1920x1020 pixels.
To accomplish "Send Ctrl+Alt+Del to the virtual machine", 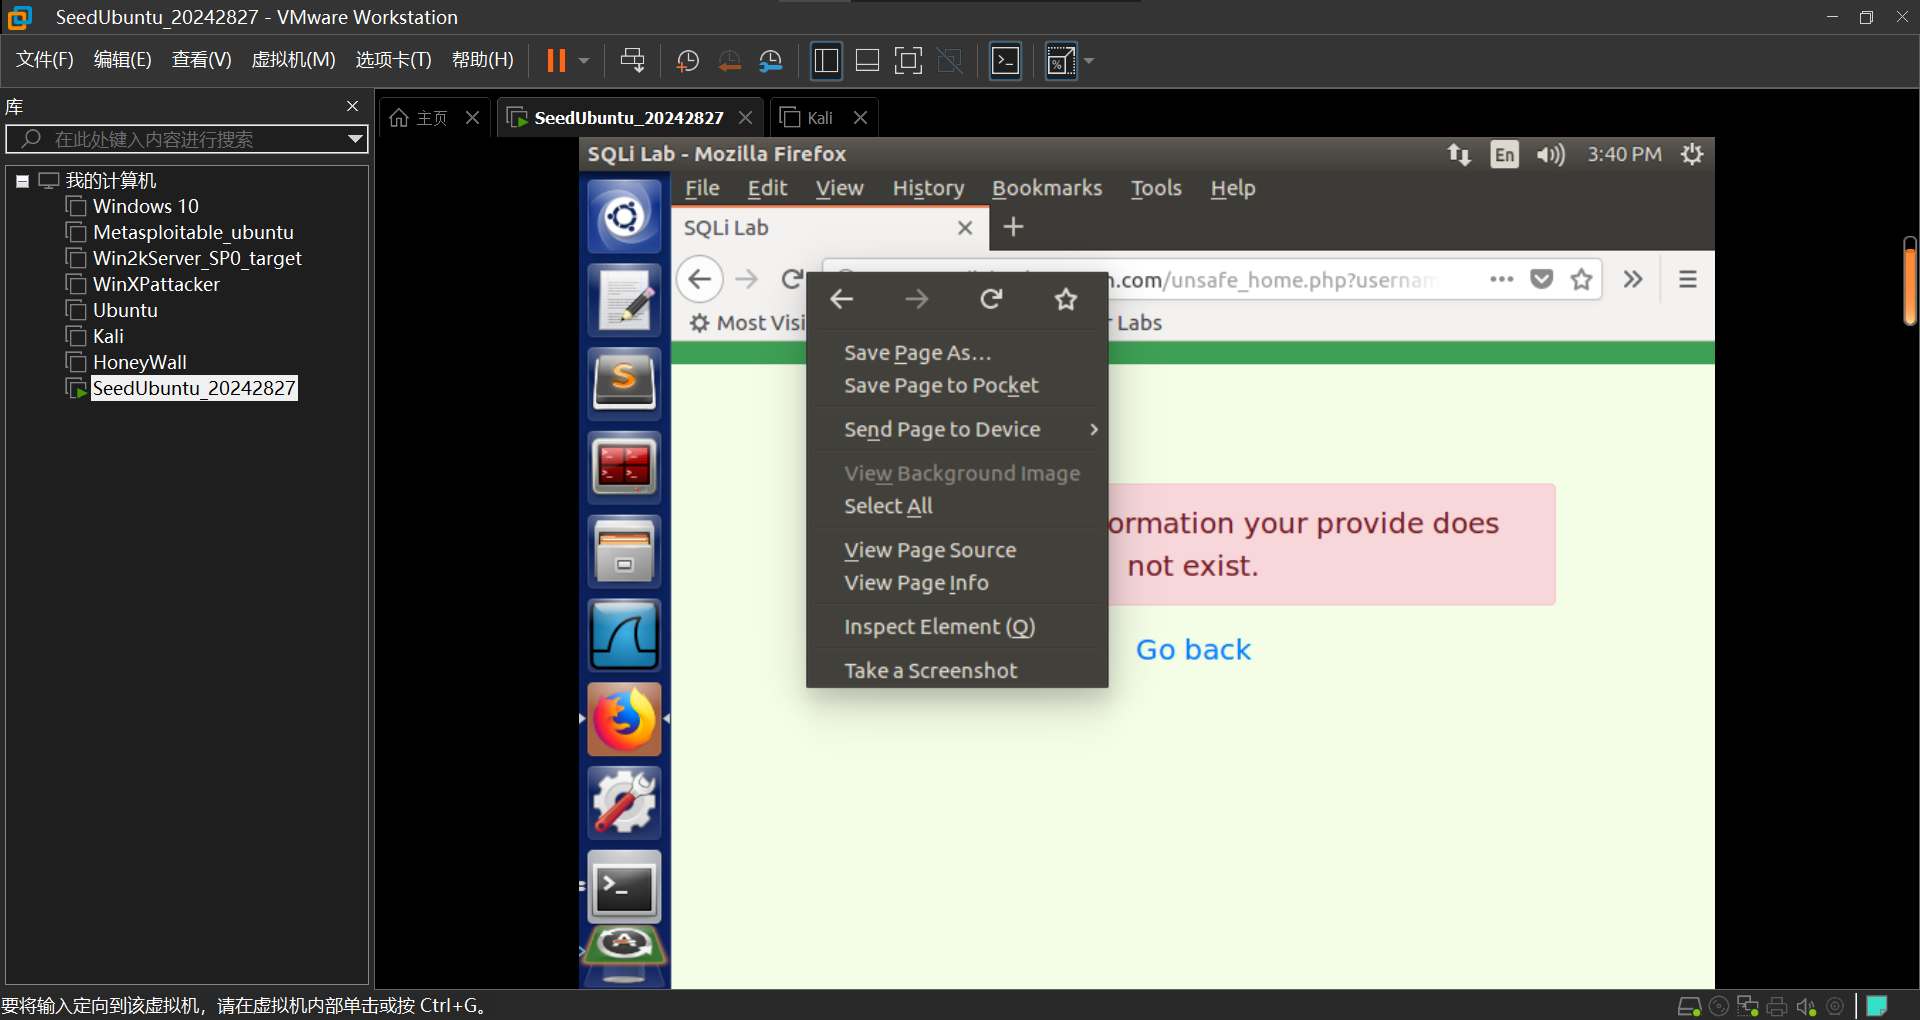I will click(632, 61).
